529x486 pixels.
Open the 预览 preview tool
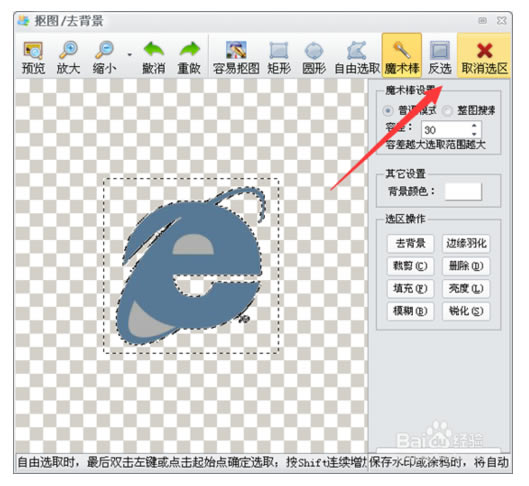coord(33,58)
